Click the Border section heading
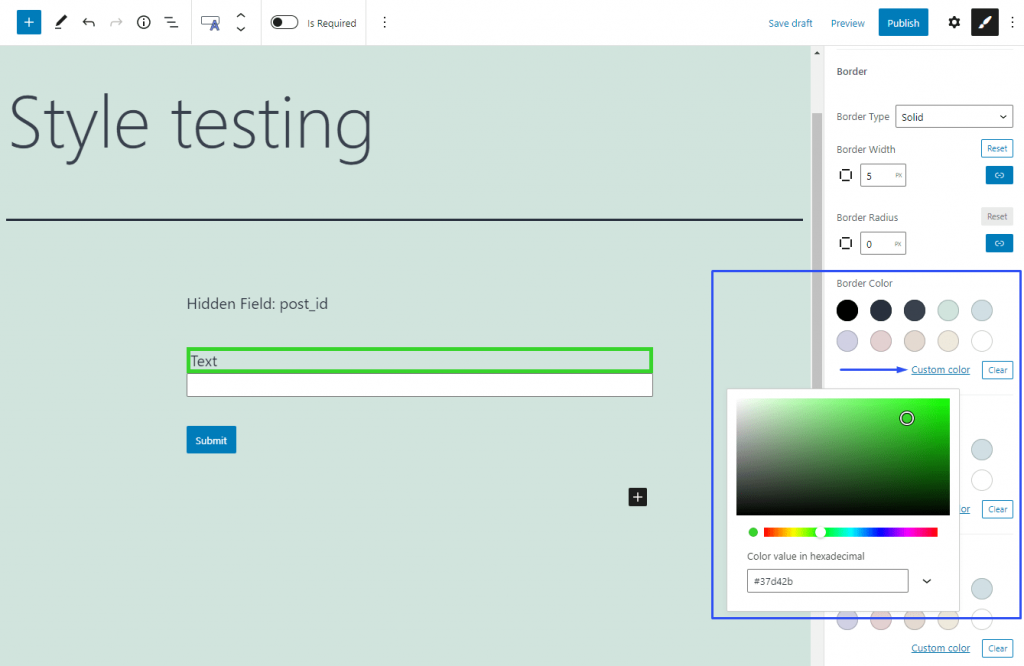This screenshot has height=666, width=1024. pos(852,71)
